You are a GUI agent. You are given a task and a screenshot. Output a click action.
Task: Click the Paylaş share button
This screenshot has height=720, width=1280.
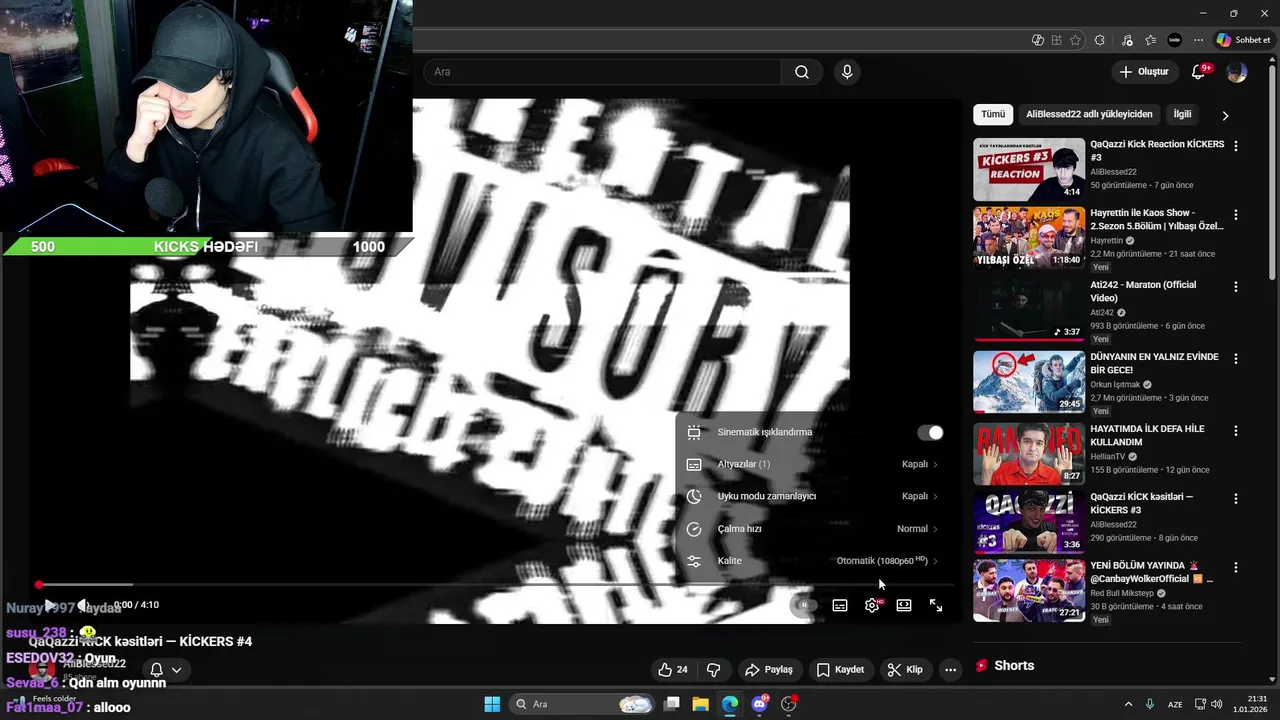point(768,670)
